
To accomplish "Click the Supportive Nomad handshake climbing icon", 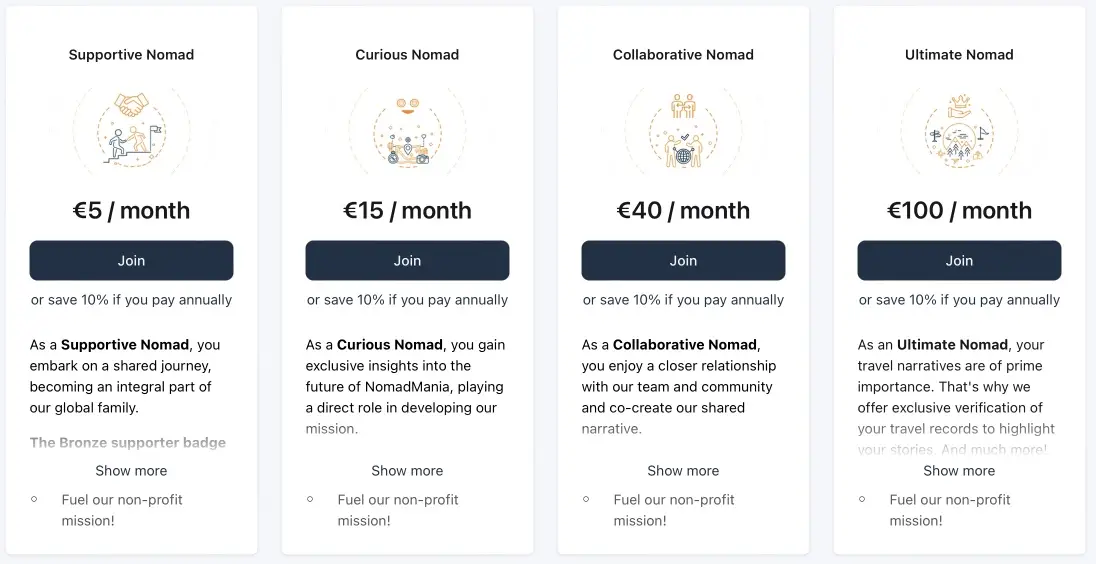I will pos(131,130).
